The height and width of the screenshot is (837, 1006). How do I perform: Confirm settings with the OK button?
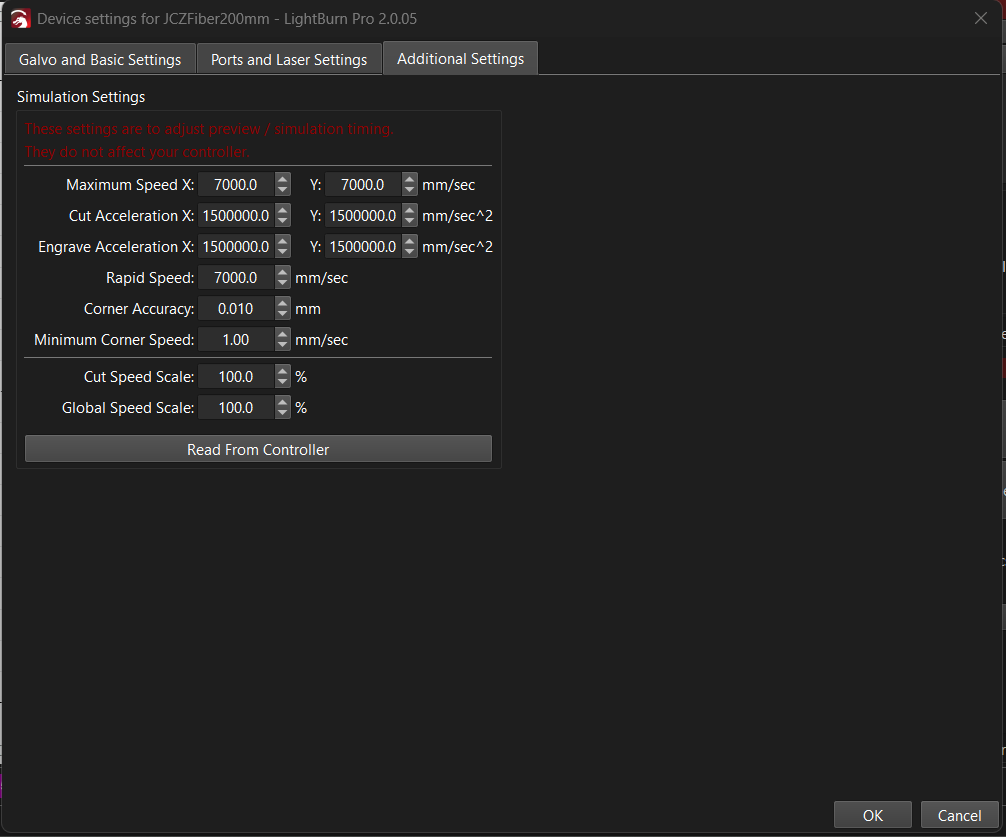tap(872, 815)
